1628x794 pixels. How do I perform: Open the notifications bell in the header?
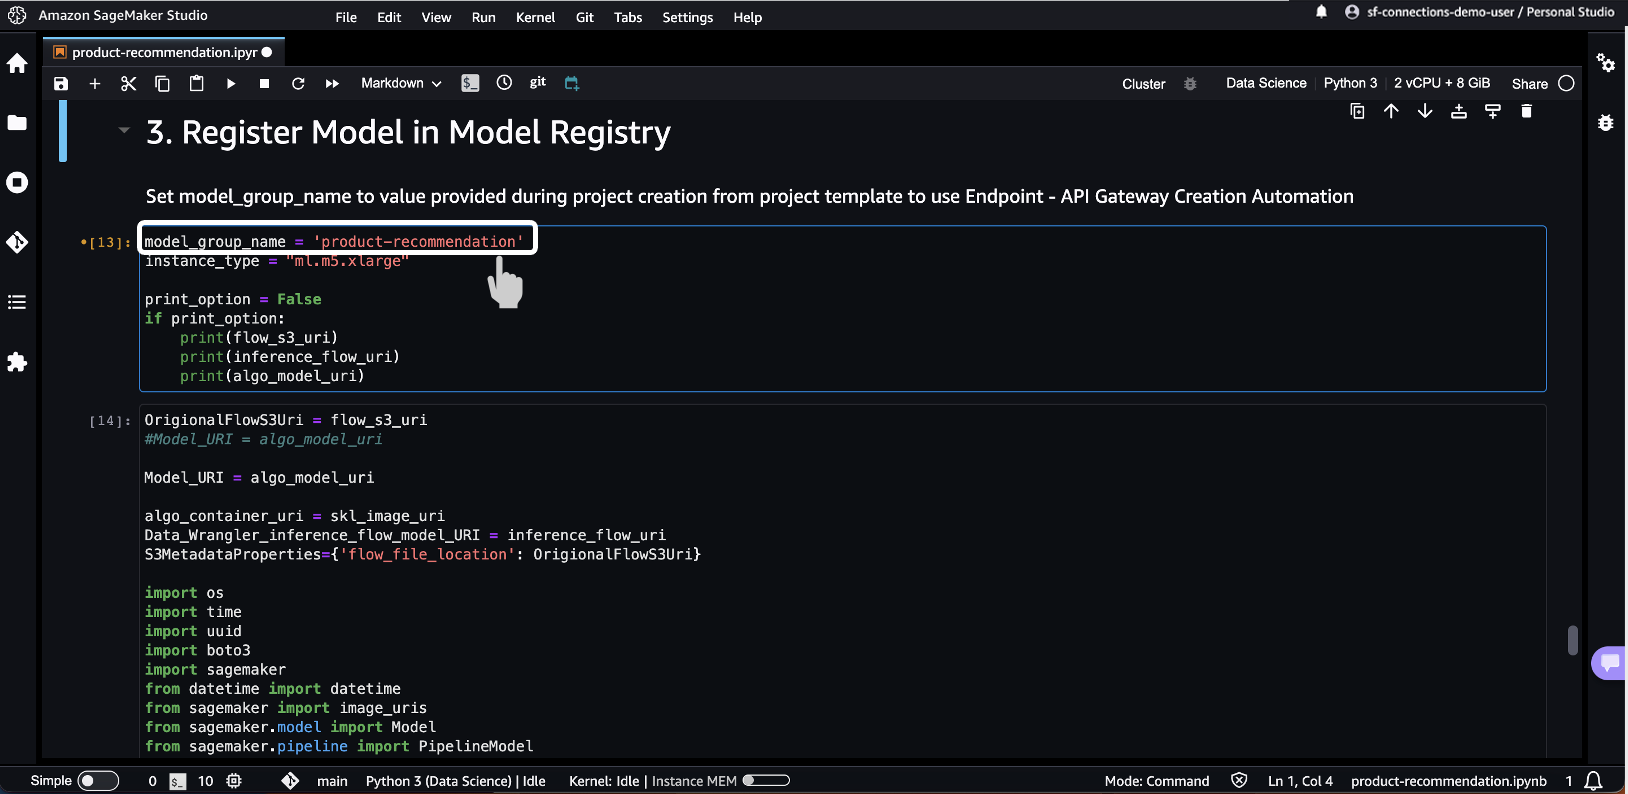[x=1321, y=12]
